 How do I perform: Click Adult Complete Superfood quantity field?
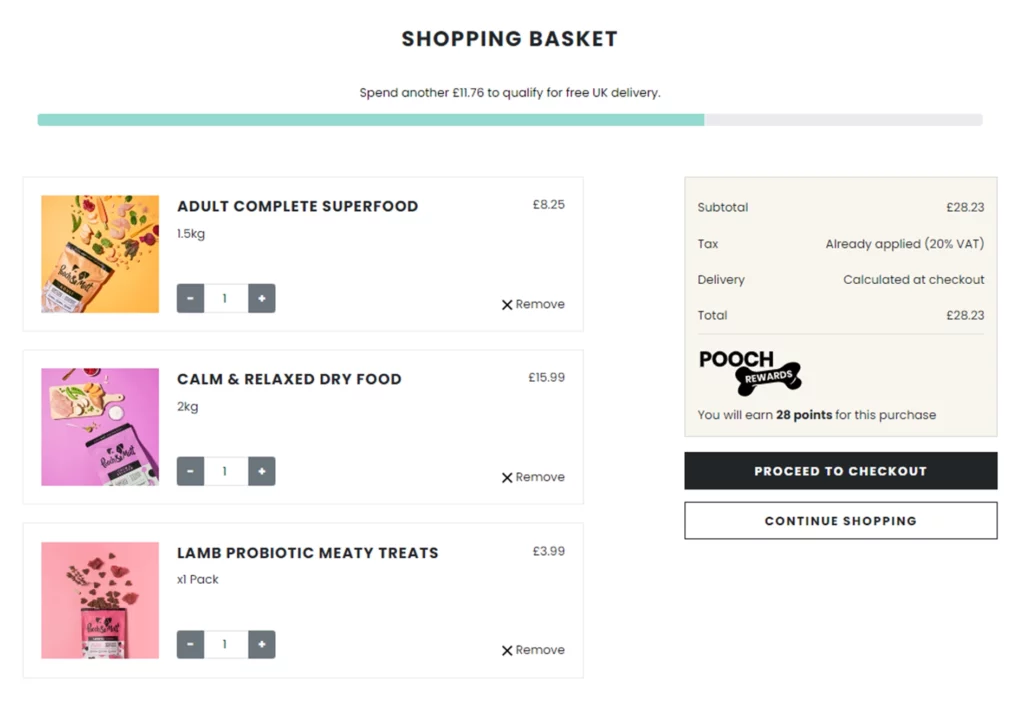pos(225,298)
